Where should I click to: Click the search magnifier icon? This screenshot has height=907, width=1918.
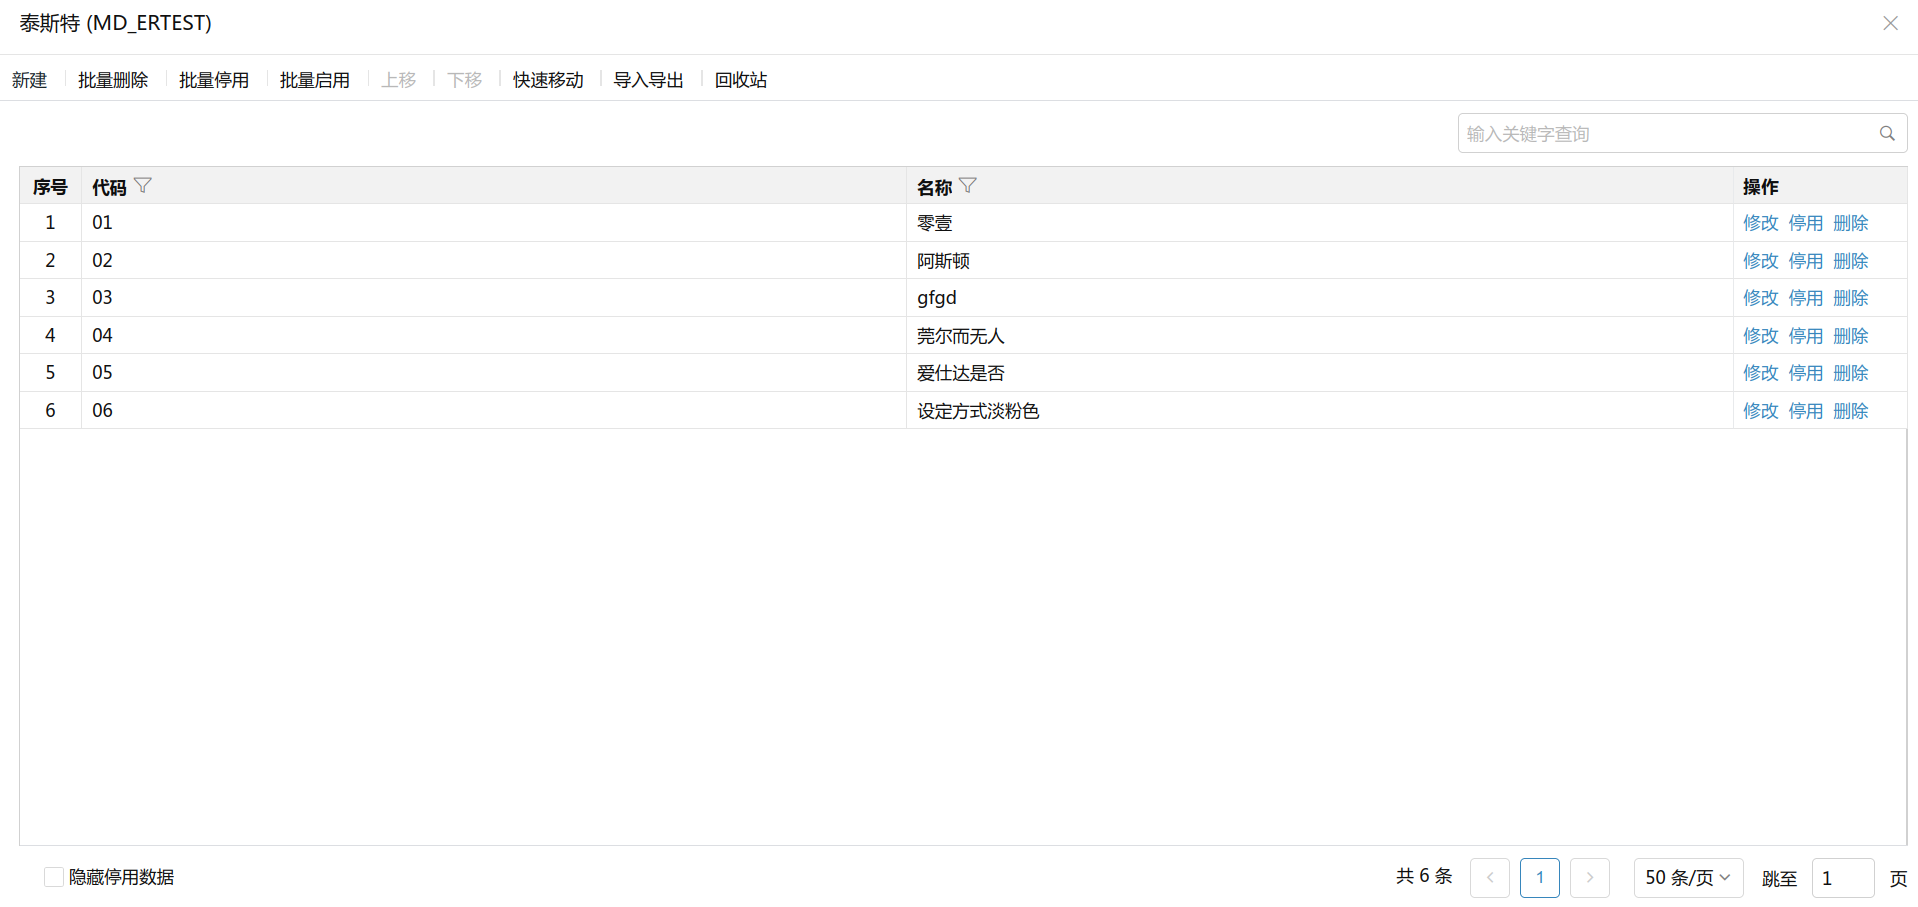(1886, 134)
